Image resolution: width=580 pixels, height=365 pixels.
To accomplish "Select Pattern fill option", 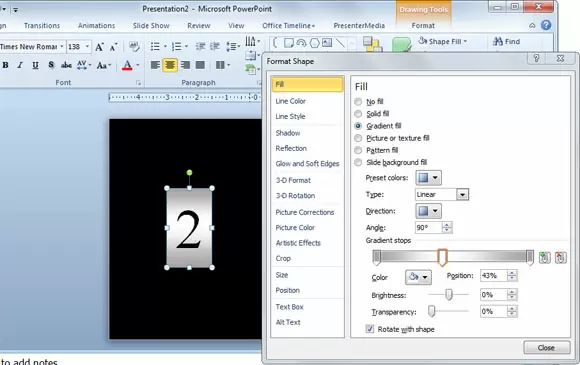I will pos(358,150).
